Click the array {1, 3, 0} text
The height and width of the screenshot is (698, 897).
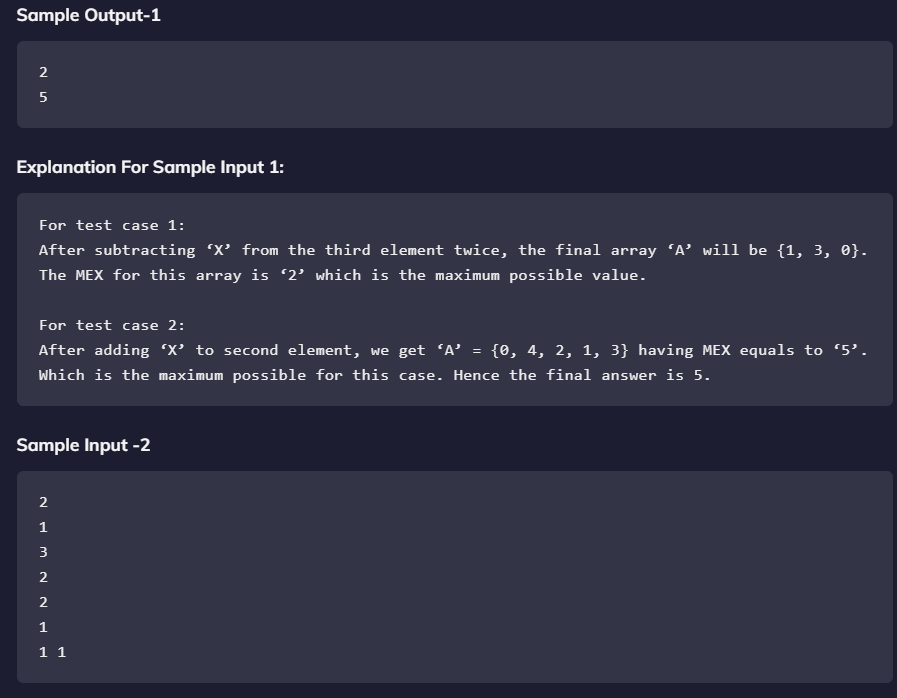[x=821, y=251]
